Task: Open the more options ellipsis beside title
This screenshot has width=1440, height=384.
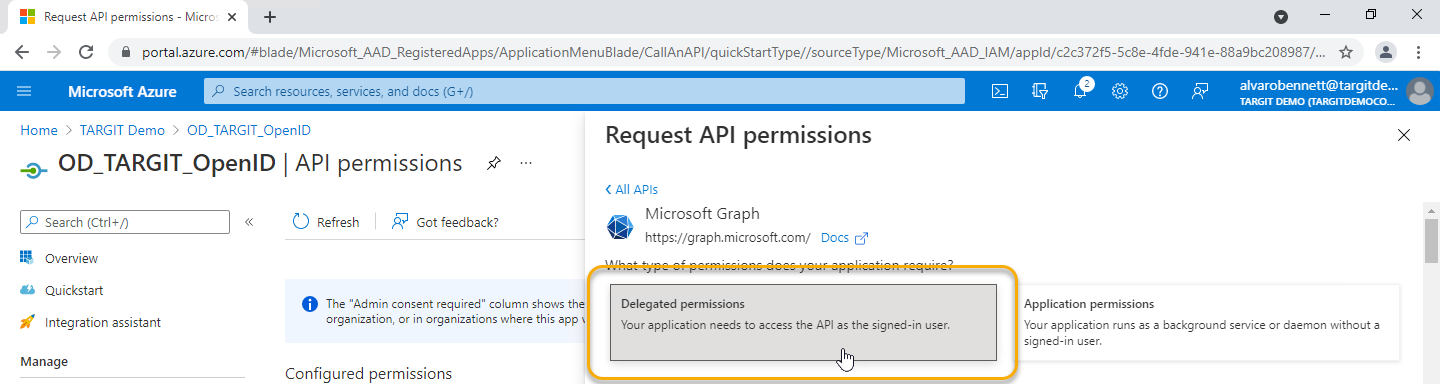Action: pos(526,163)
